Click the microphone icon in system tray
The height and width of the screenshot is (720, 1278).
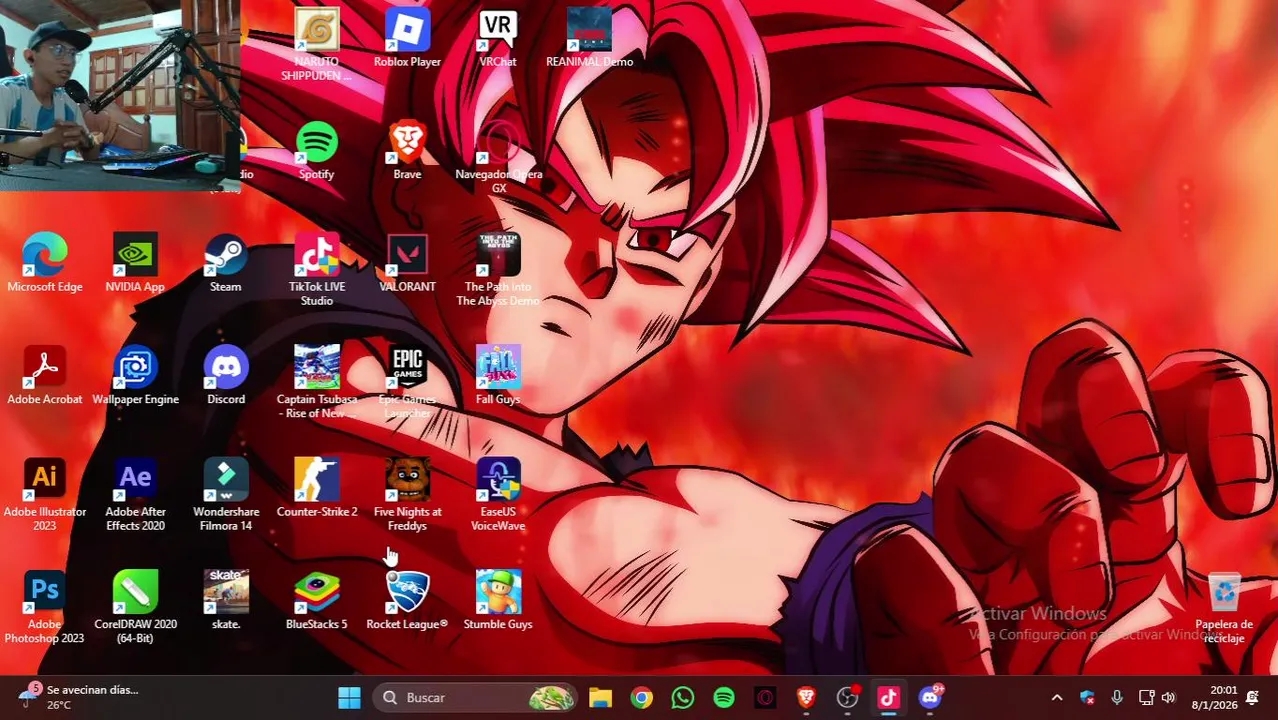pyautogui.click(x=1117, y=697)
